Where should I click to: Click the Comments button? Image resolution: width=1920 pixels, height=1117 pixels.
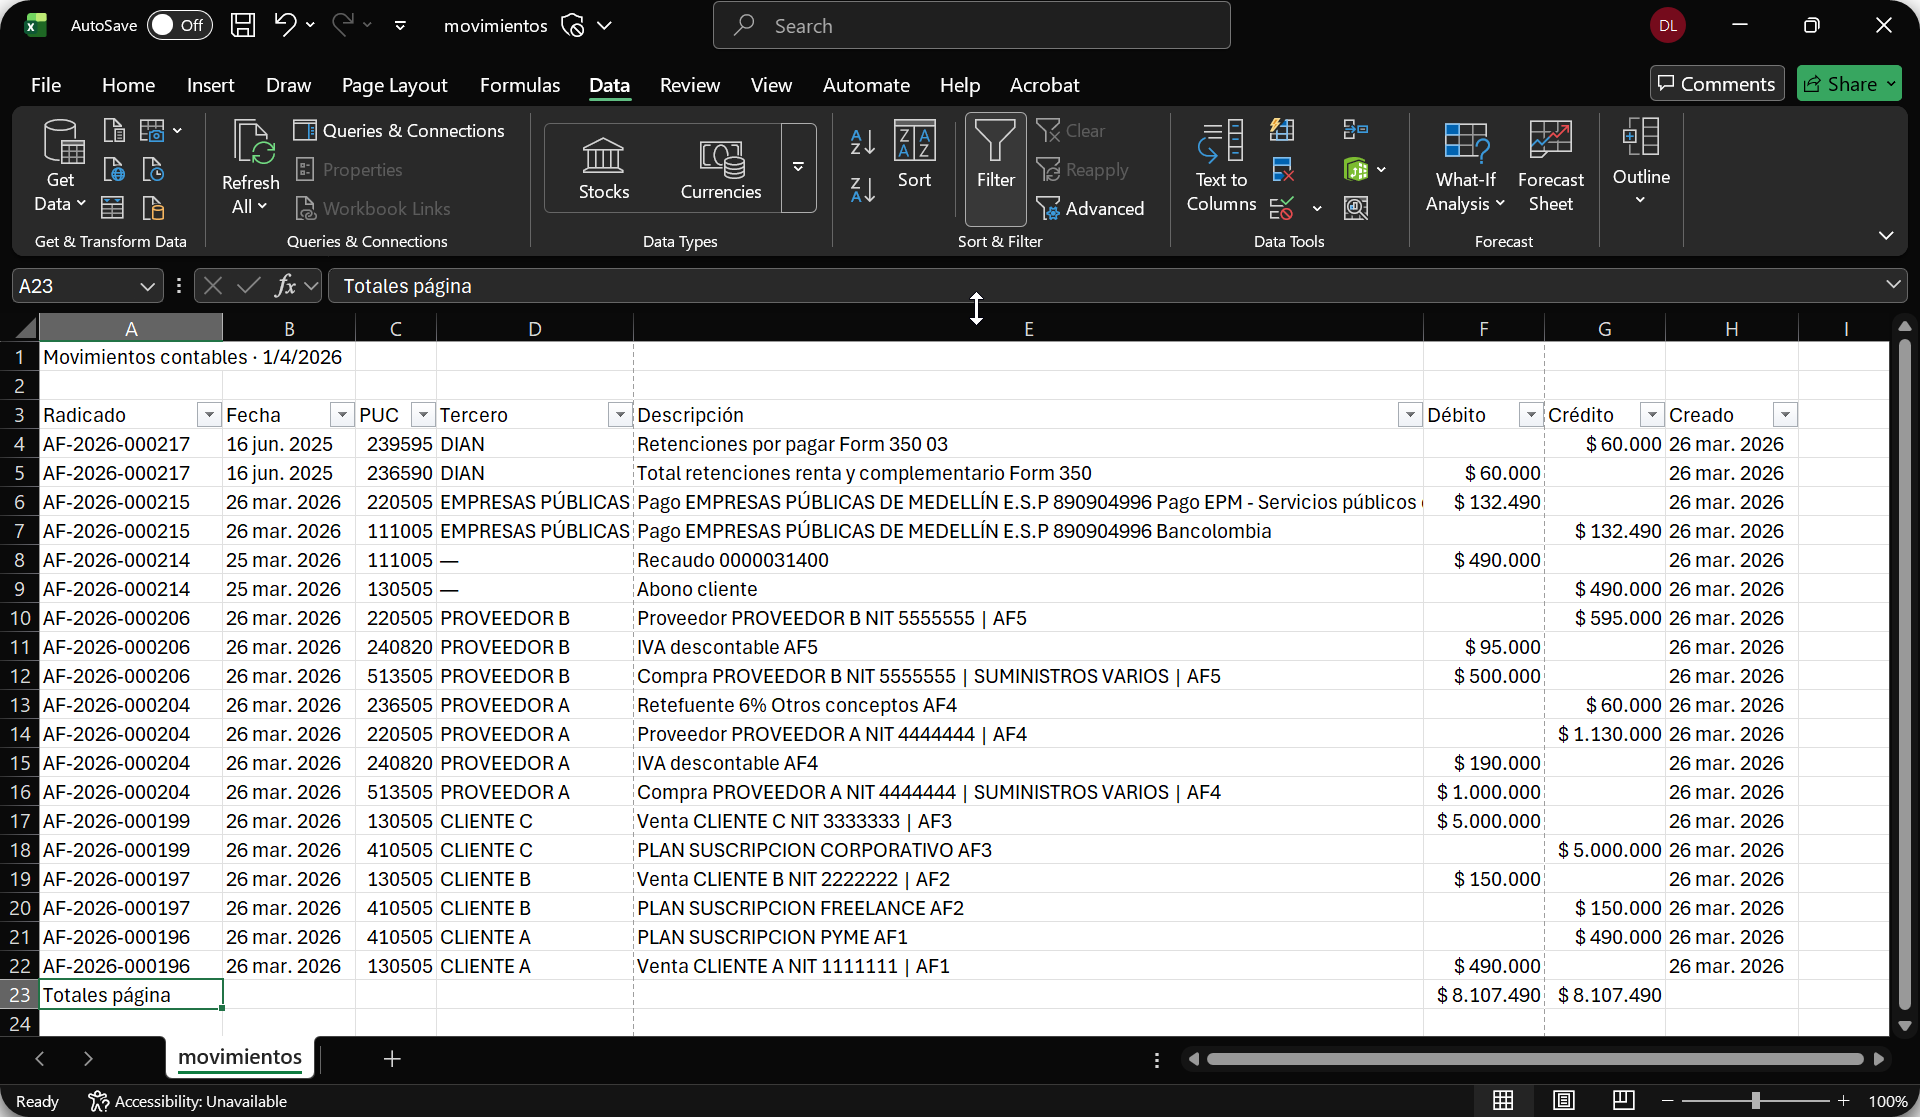1716,84
